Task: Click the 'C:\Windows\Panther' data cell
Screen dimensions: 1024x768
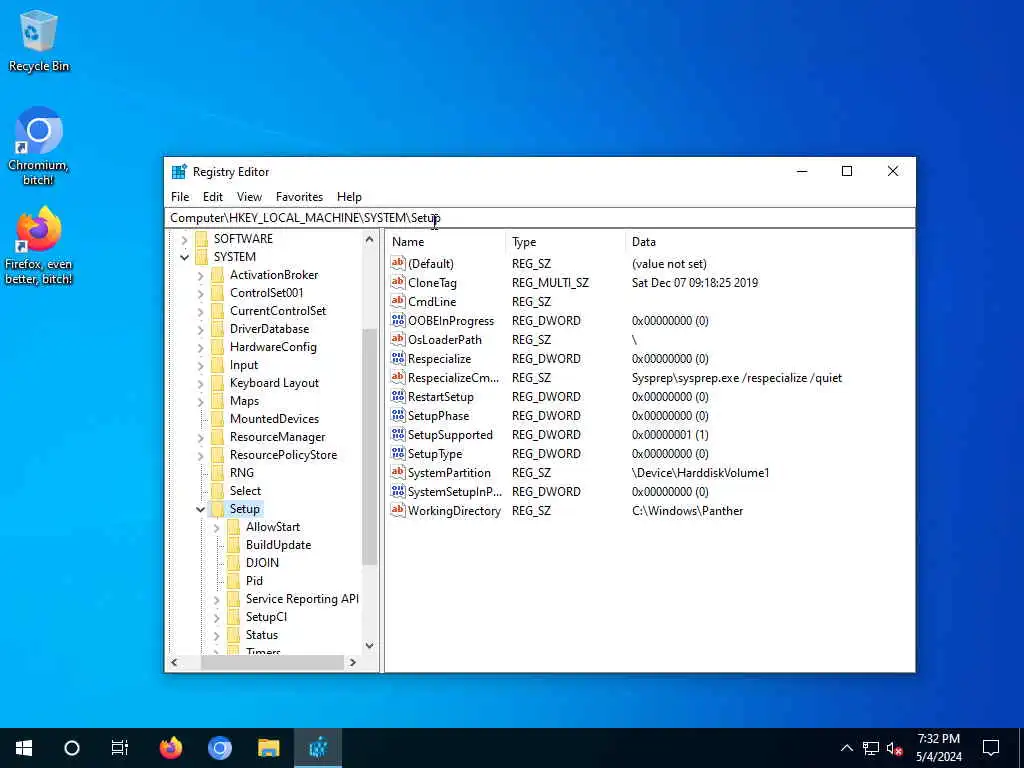Action: click(x=687, y=511)
